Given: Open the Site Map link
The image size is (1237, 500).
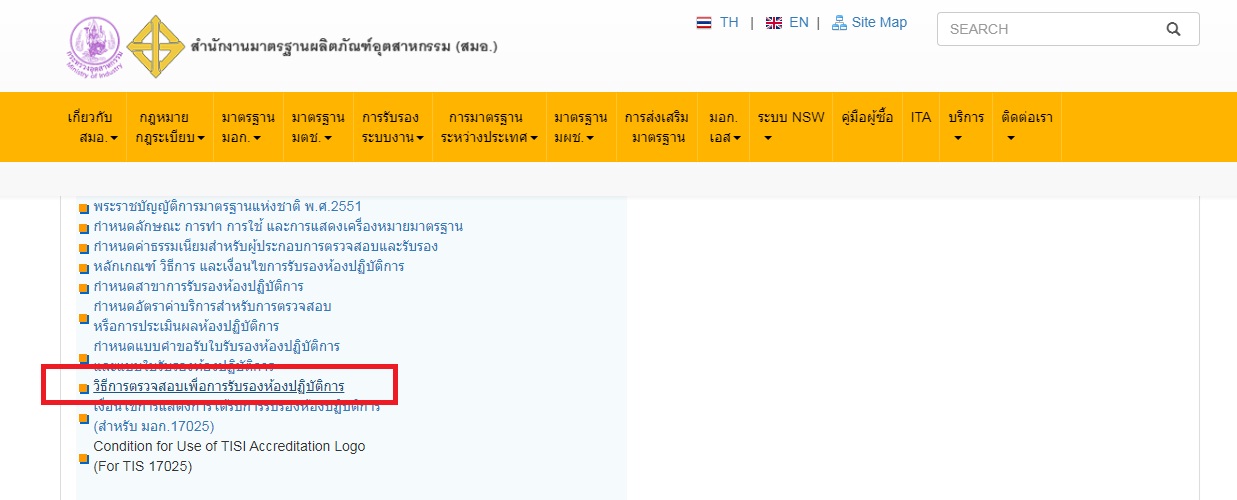Looking at the screenshot, I should [879, 22].
